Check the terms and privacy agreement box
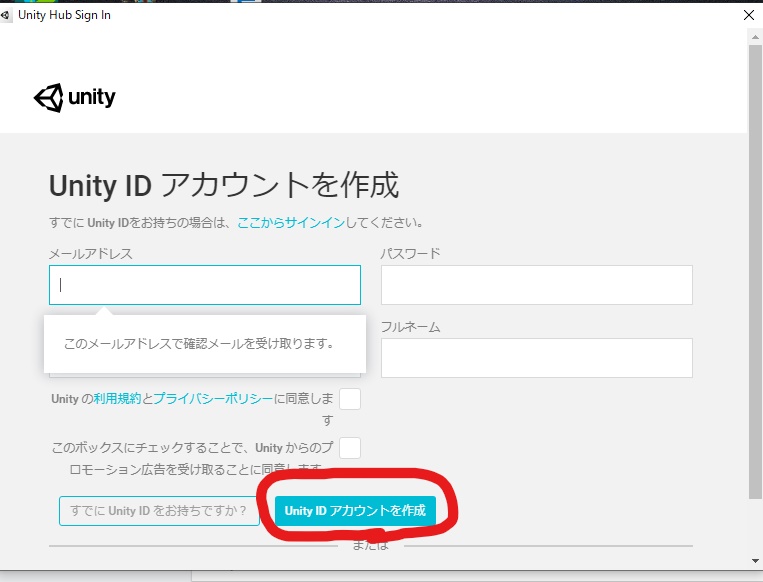Image resolution: width=763 pixels, height=582 pixels. (x=350, y=399)
